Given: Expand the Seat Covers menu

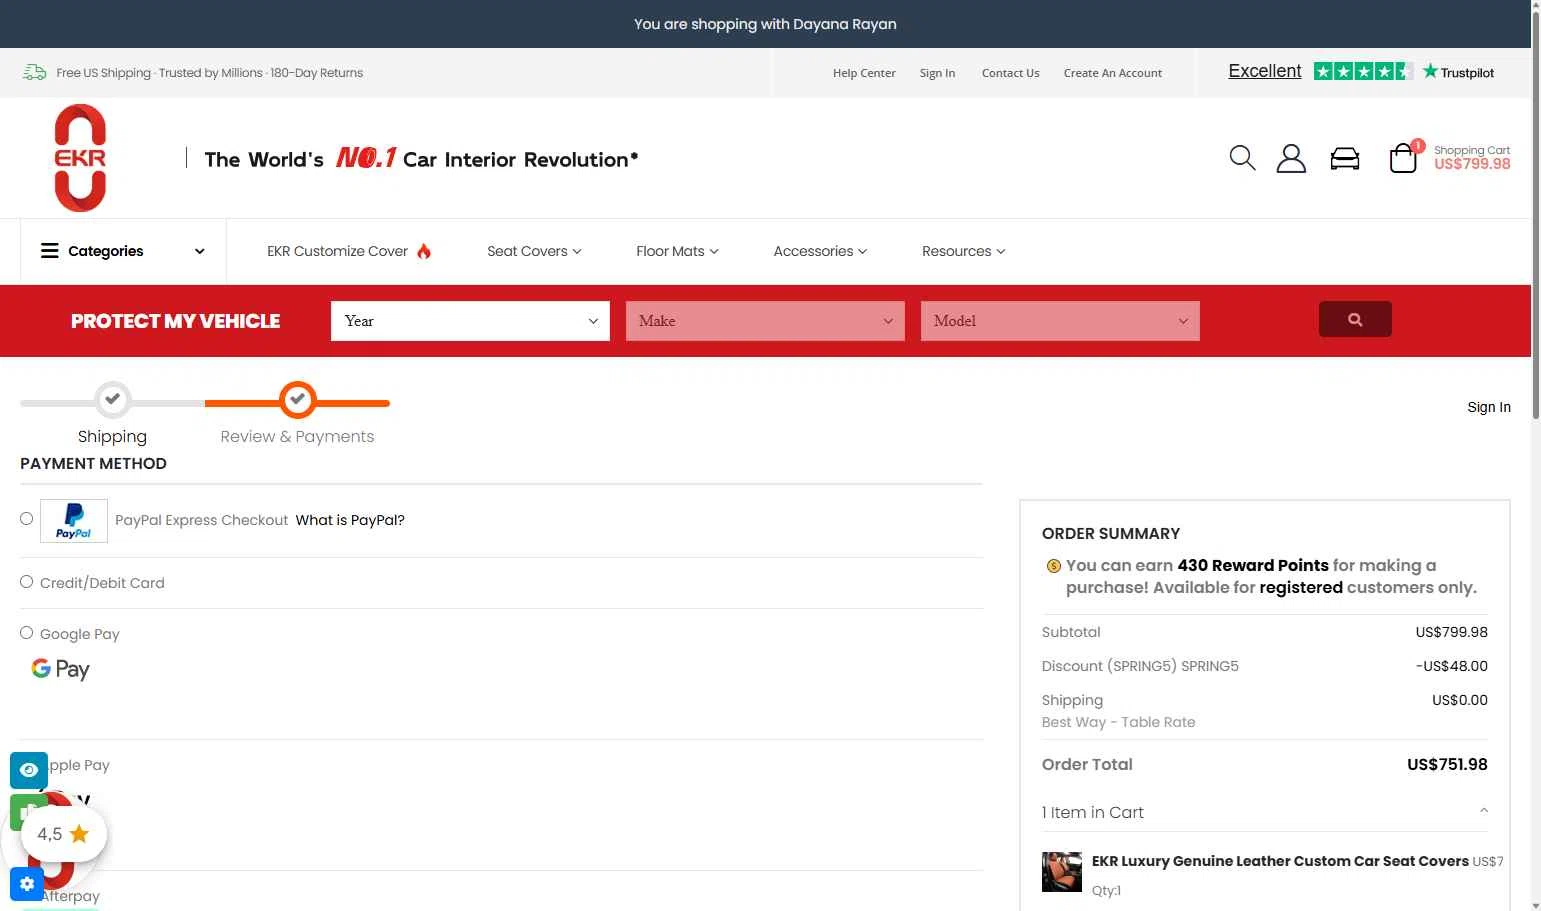Looking at the screenshot, I should (534, 251).
